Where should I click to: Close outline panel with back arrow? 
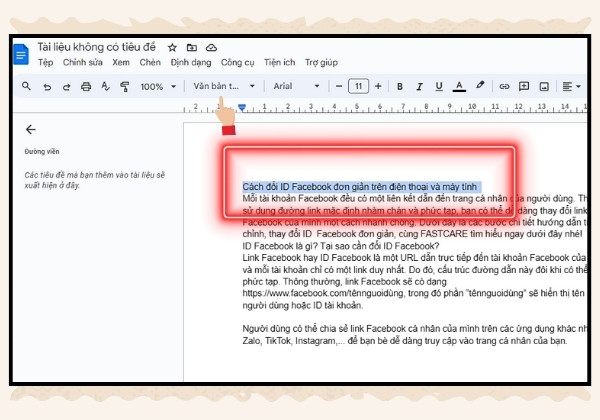31,130
